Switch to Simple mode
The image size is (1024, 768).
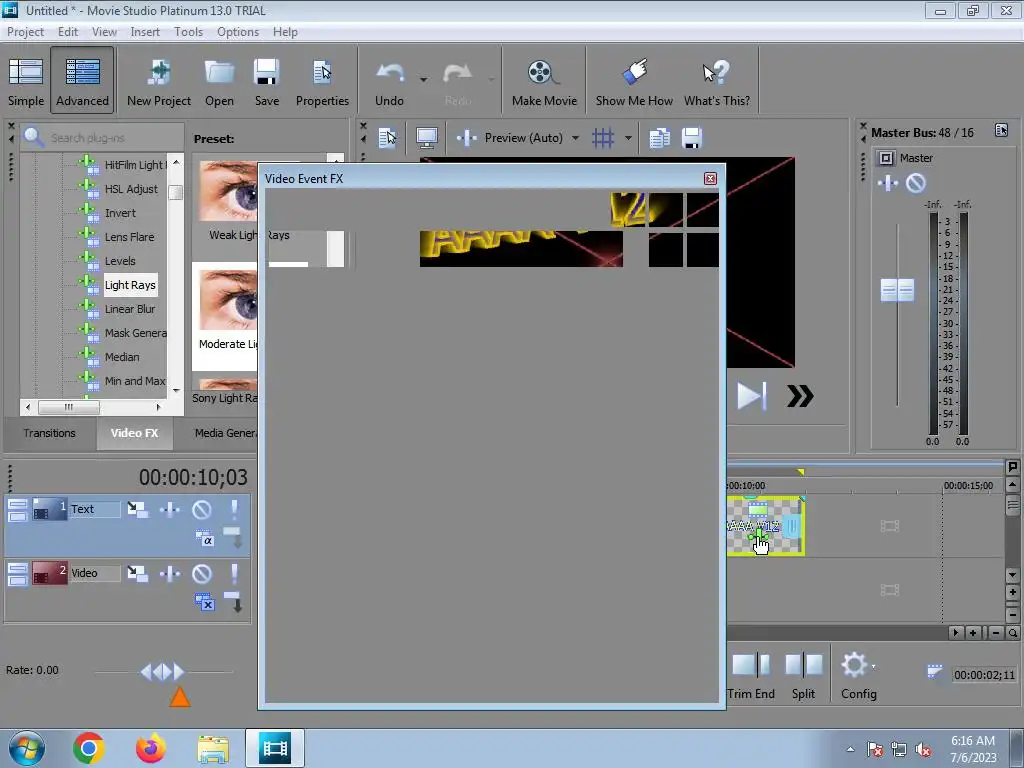coord(26,81)
